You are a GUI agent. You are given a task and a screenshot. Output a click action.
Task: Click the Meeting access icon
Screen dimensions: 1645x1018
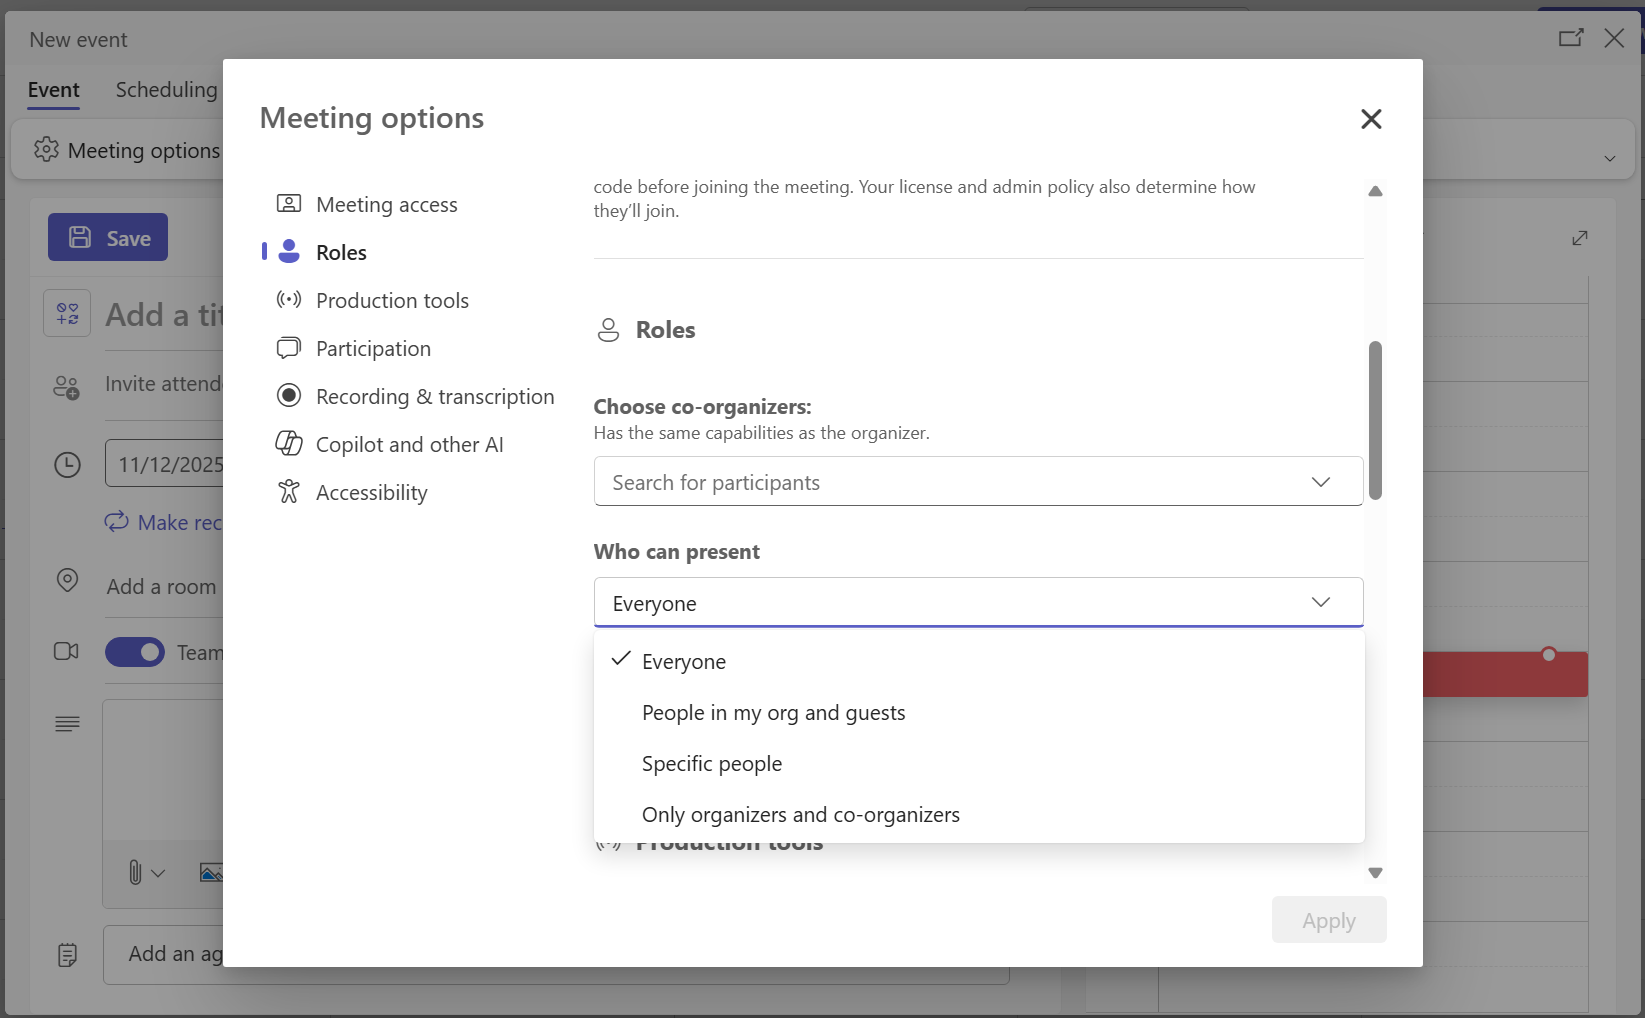tap(289, 203)
